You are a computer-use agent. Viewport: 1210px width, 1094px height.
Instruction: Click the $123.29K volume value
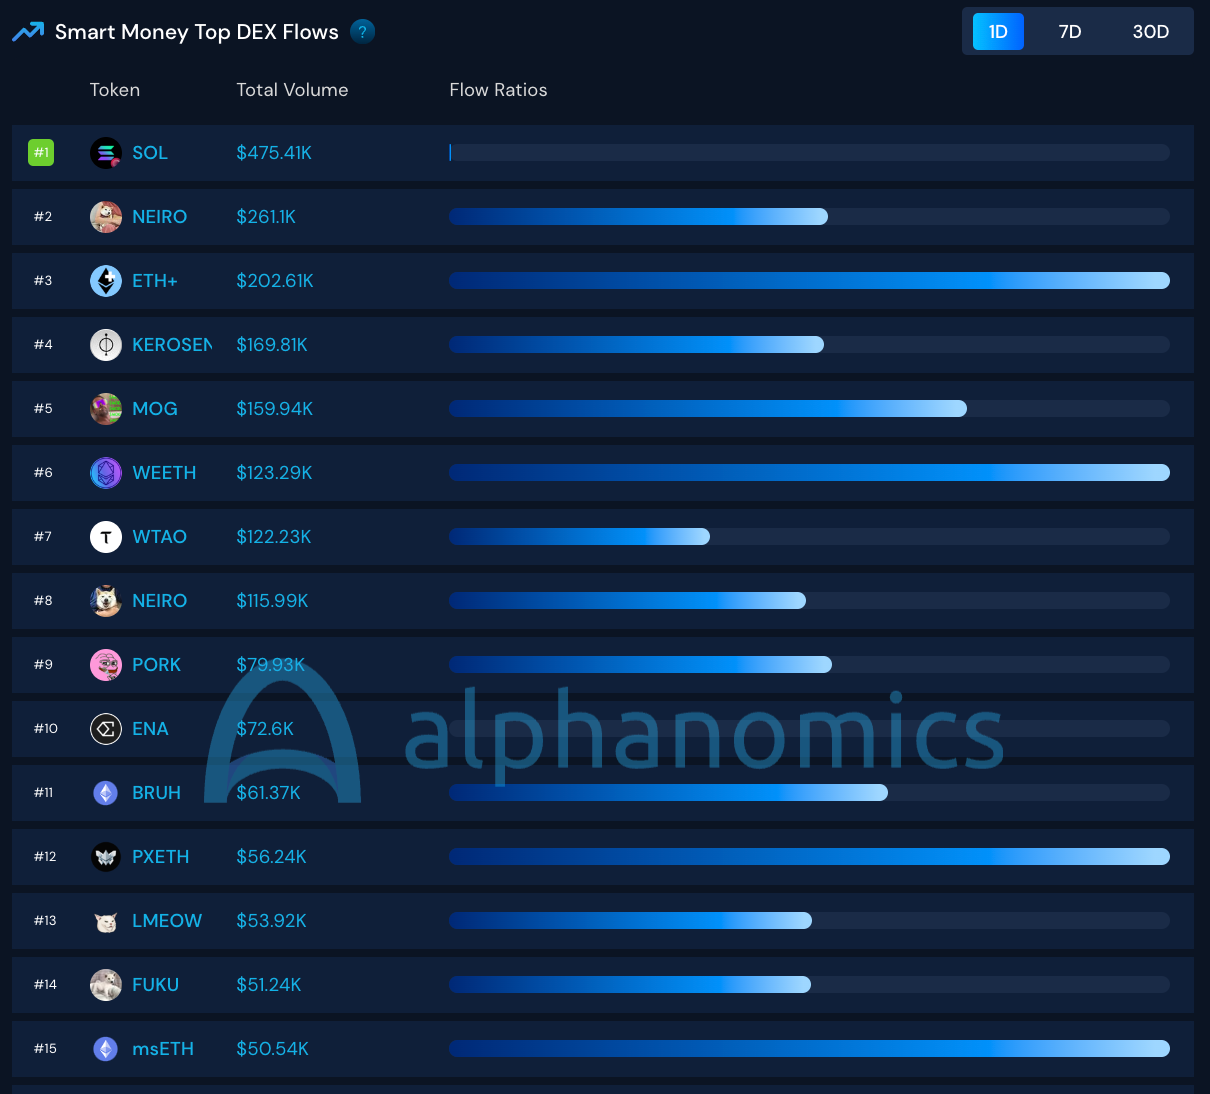click(274, 473)
